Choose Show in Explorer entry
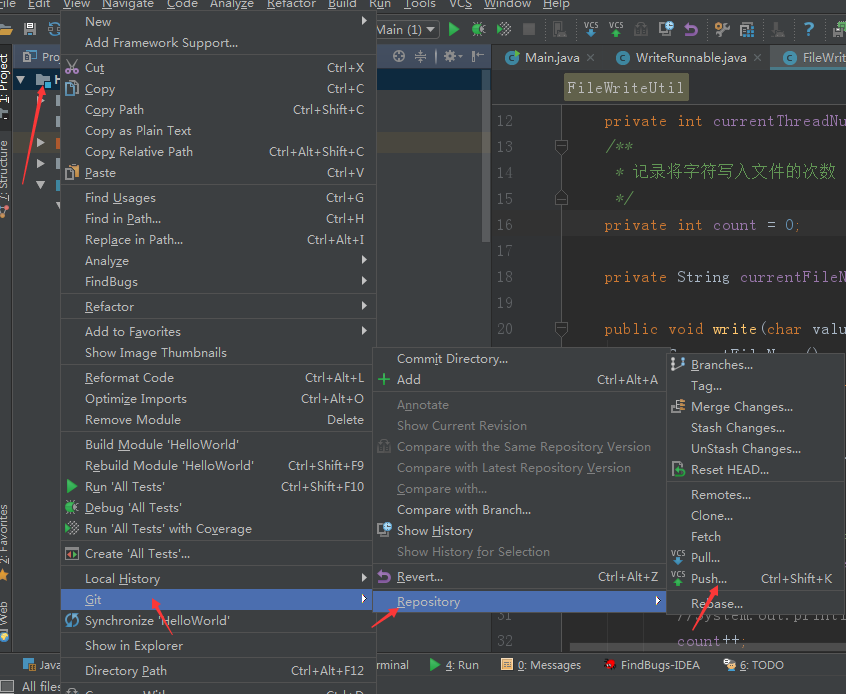The height and width of the screenshot is (694, 846). coord(218,645)
